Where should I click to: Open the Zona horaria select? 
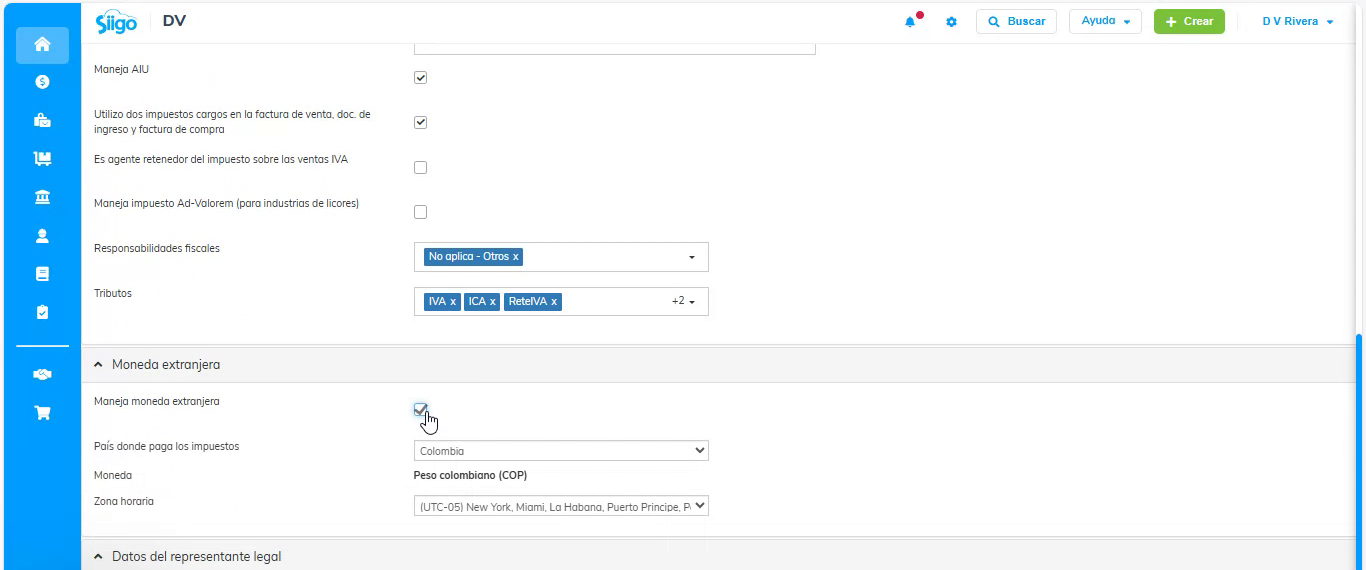[561, 506]
